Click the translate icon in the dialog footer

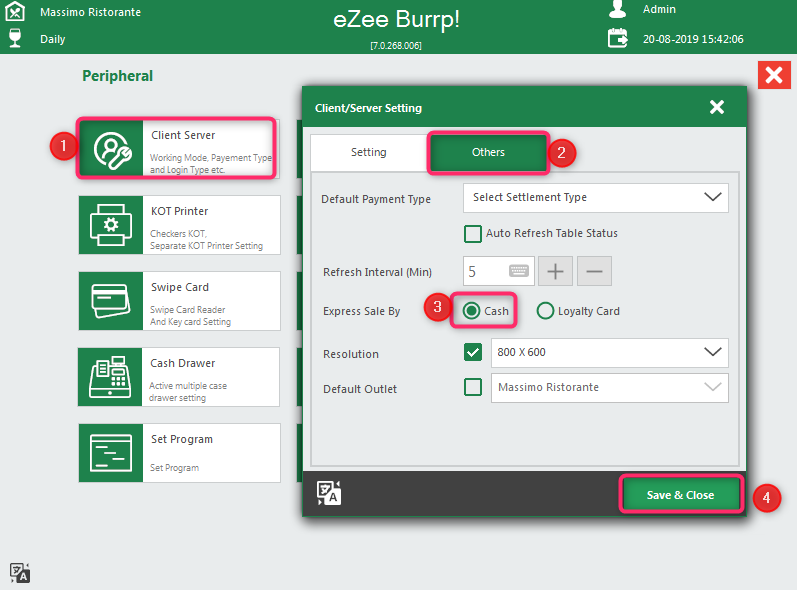point(329,493)
